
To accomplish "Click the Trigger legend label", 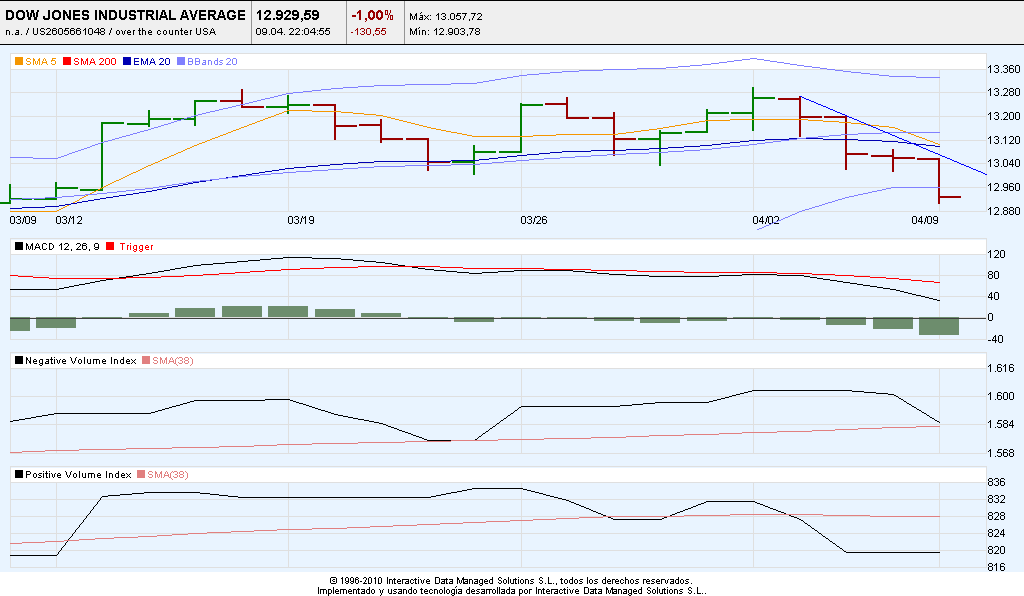I will point(136,246).
